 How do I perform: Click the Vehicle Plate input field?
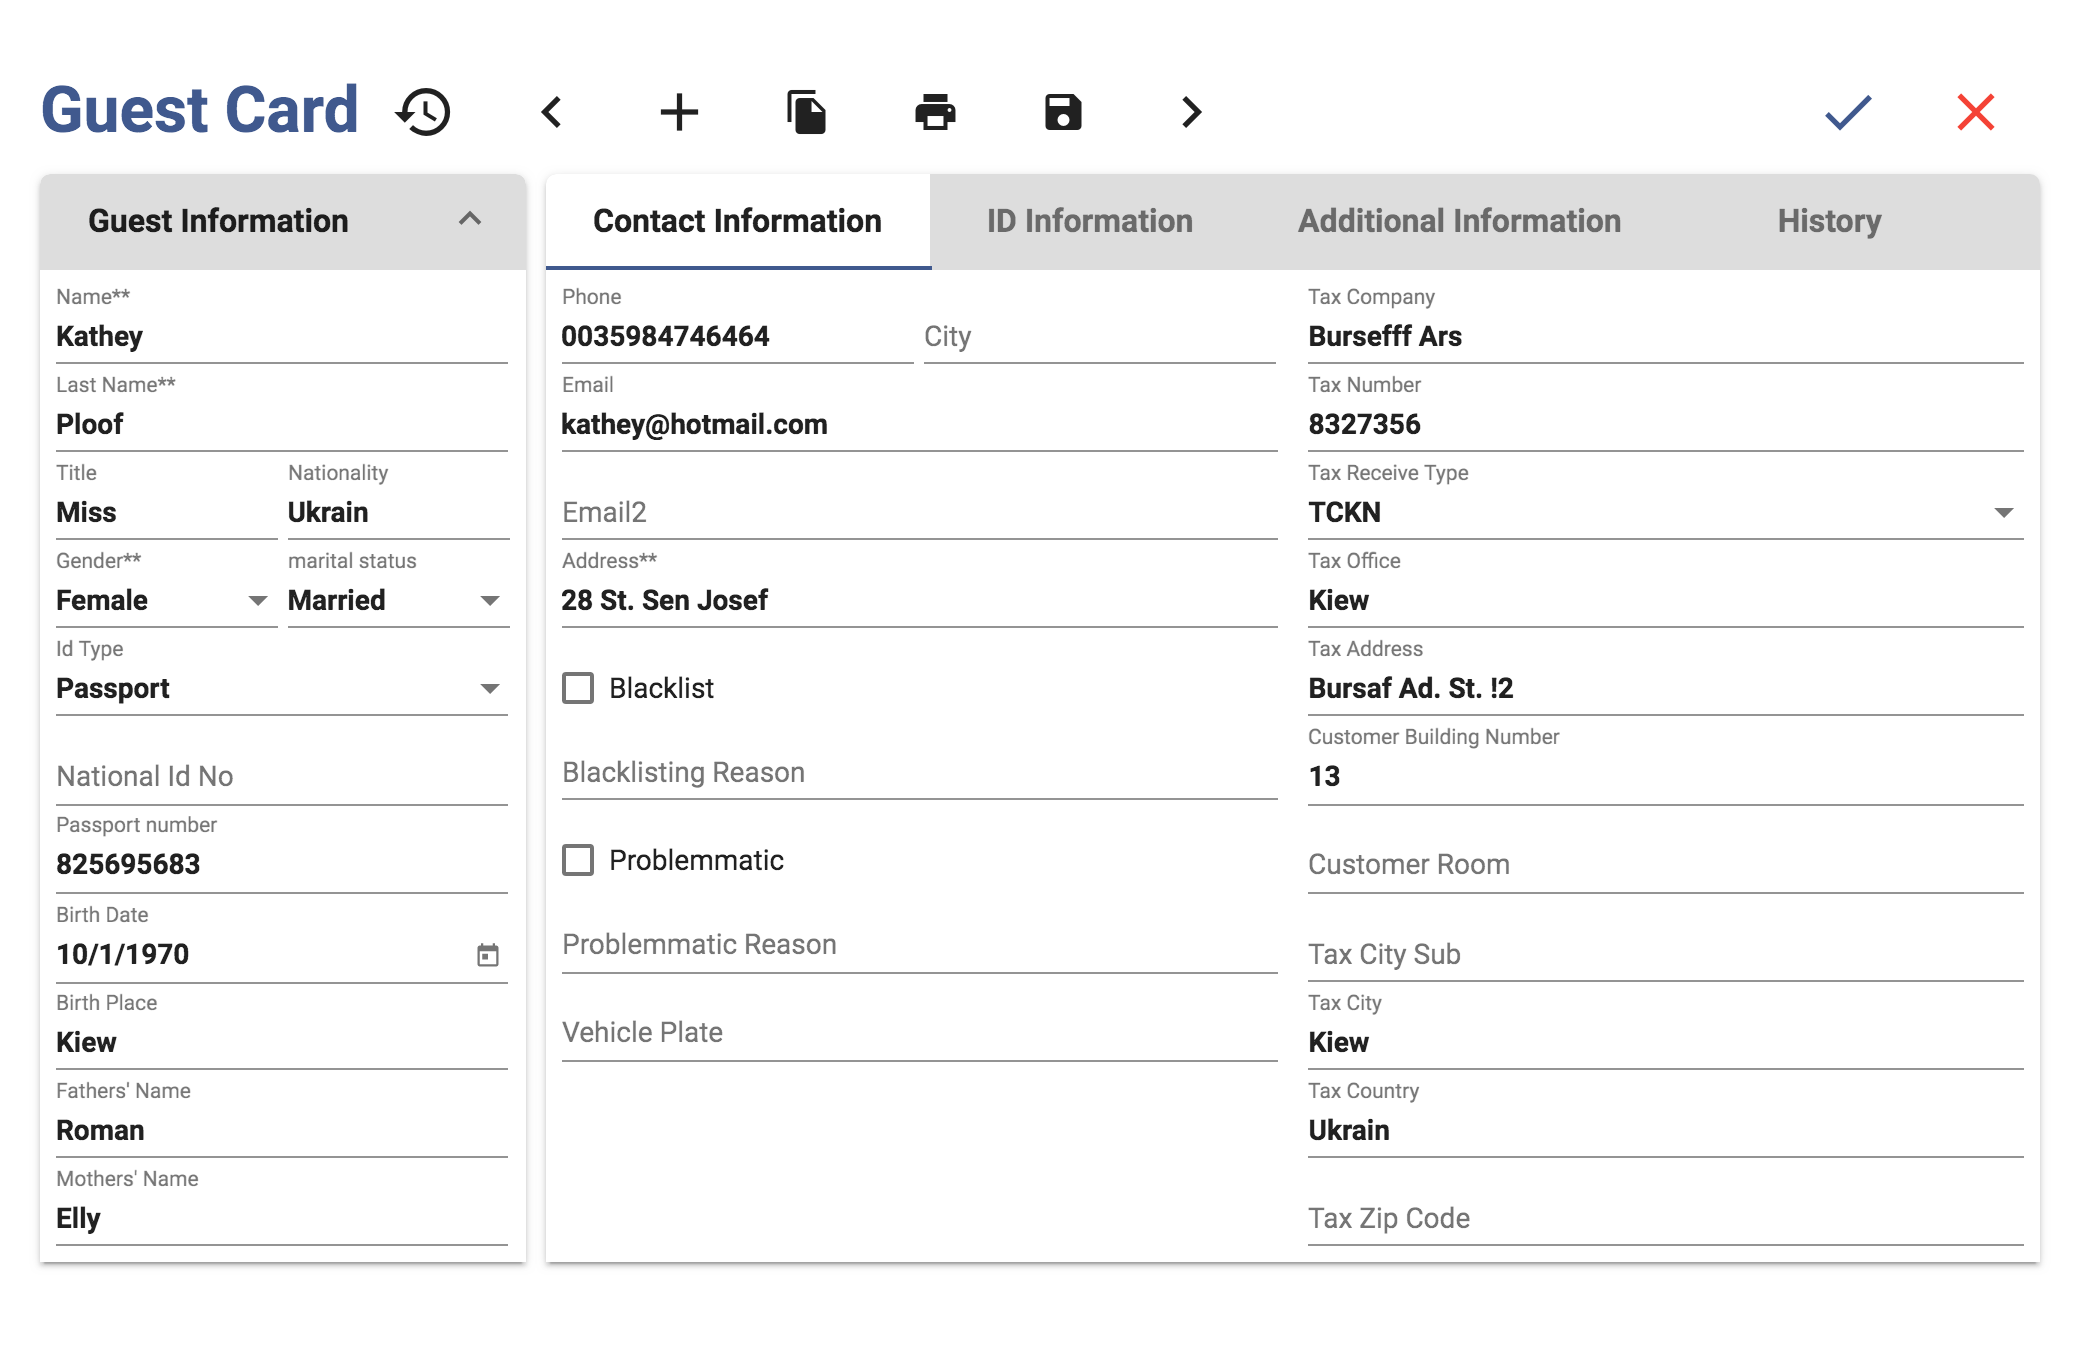919,1032
